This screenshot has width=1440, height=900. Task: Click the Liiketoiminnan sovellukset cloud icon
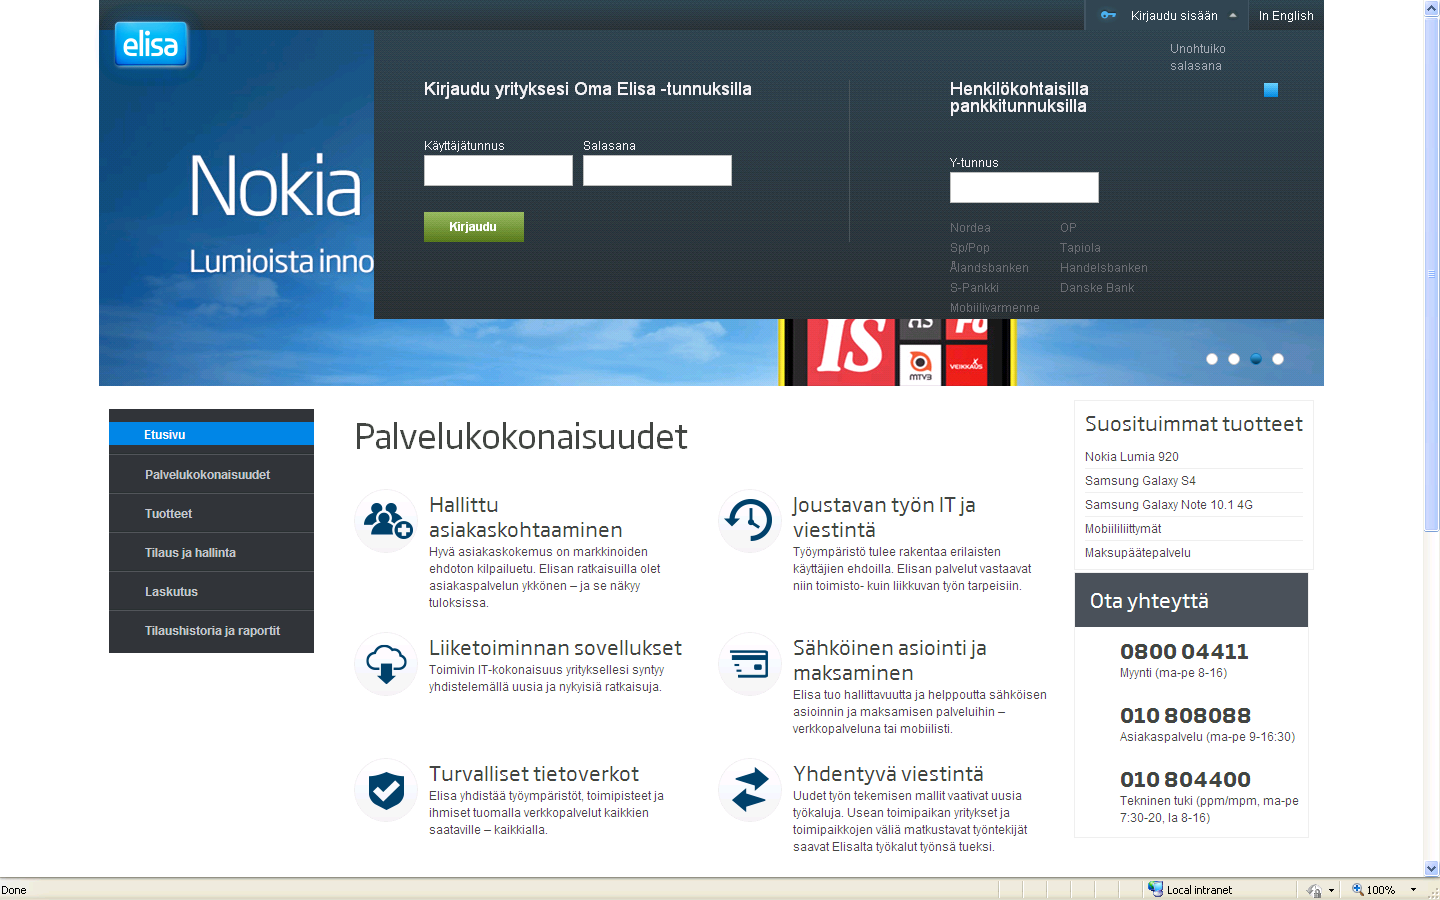[x=386, y=664]
